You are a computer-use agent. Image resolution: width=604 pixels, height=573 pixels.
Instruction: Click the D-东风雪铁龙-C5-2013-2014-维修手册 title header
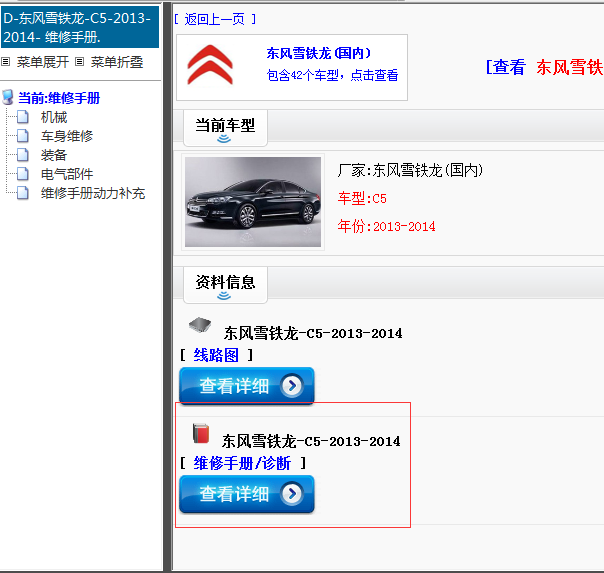80,27
